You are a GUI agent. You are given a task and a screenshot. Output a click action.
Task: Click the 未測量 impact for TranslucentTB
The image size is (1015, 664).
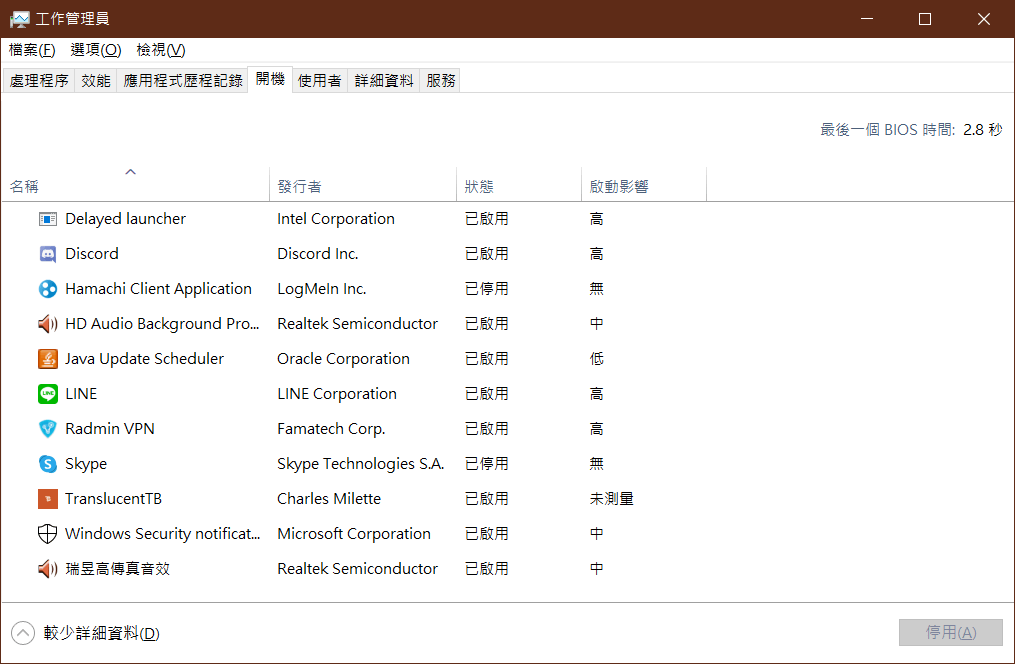tap(612, 499)
